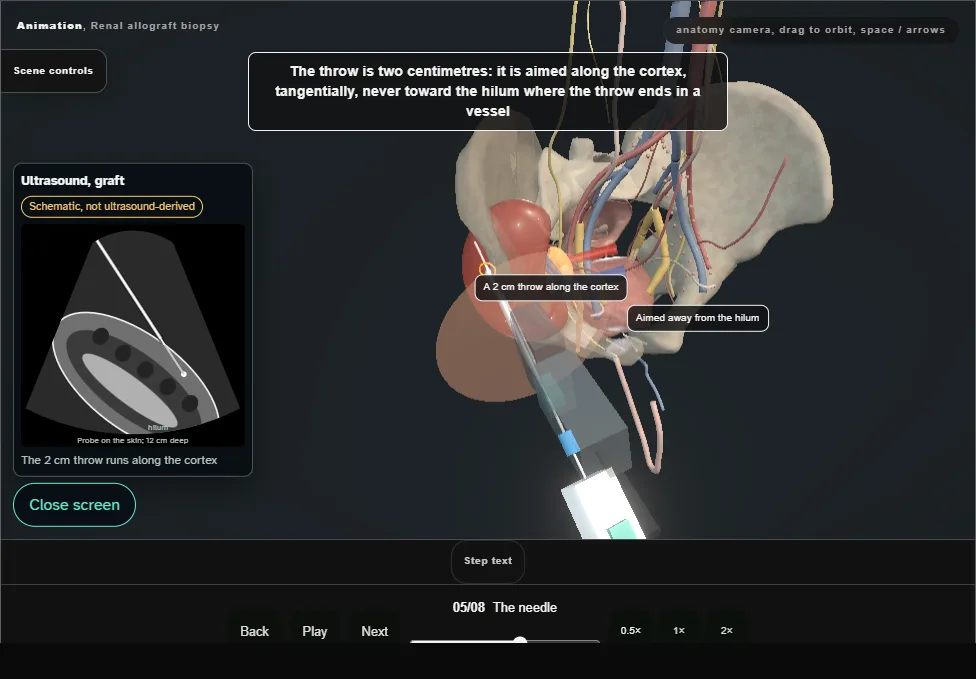
Task: Set playback speed to 0.5×
Action: point(631,630)
